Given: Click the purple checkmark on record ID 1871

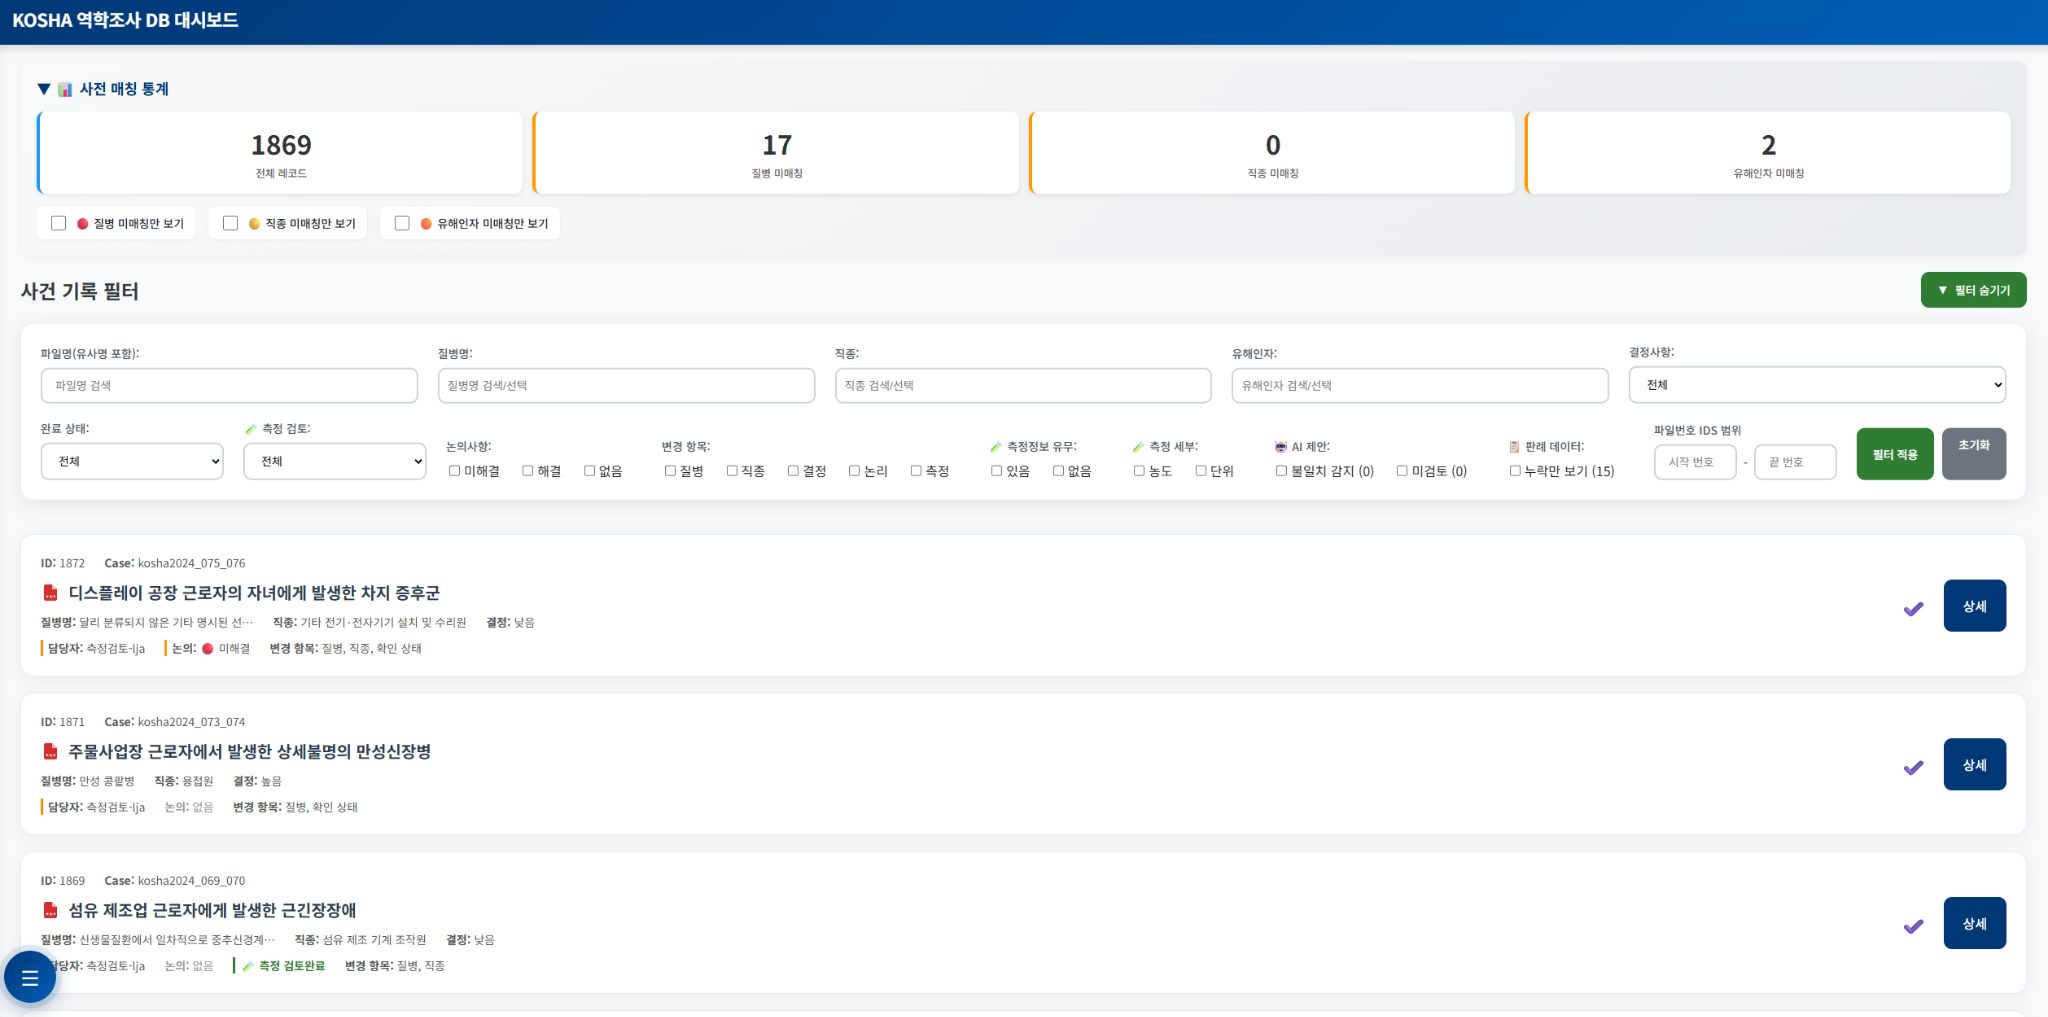Looking at the screenshot, I should (x=1913, y=767).
